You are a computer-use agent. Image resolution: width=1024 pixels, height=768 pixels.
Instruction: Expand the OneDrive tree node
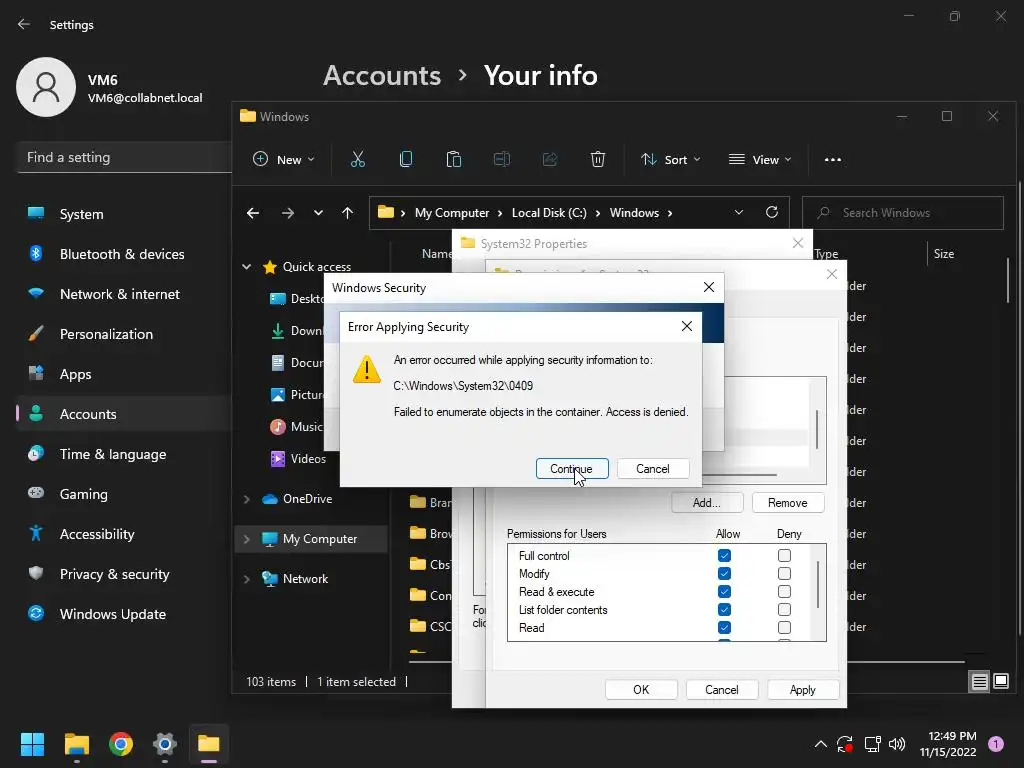247,499
